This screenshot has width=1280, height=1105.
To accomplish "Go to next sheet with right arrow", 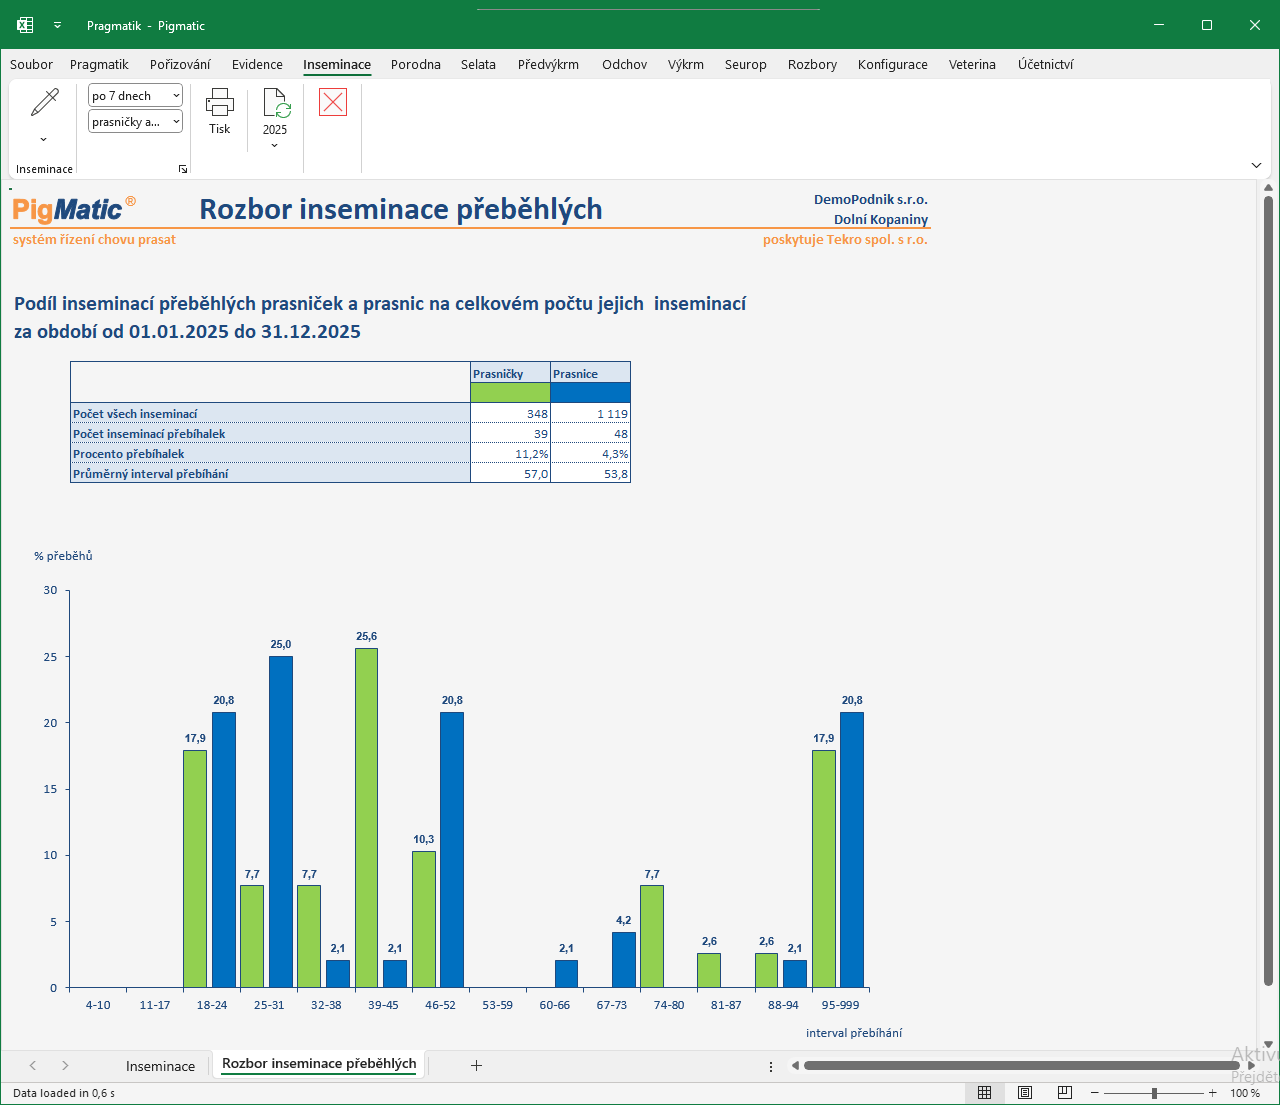I will [x=65, y=1065].
